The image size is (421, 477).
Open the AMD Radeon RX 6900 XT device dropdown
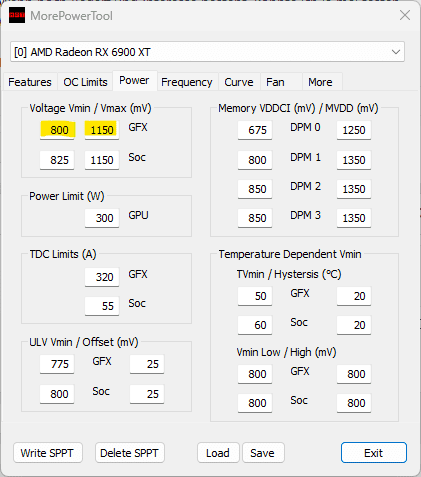tap(207, 52)
